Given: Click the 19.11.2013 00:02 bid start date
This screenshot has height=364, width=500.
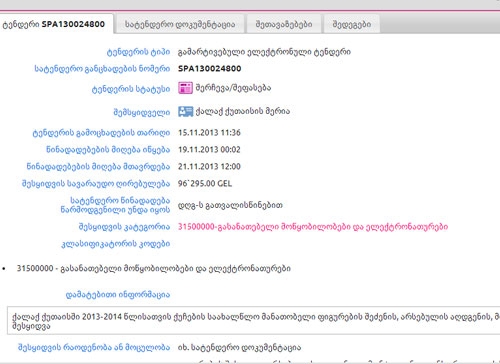Looking at the screenshot, I should tap(209, 150).
